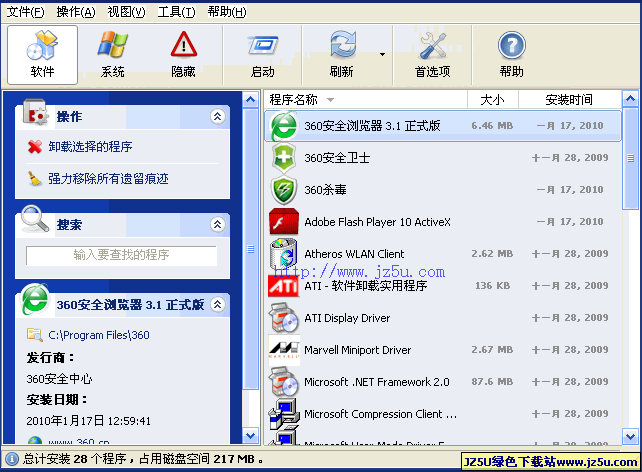Open the dropdown arrow next to 刷新
642x472 pixels.
tap(382, 54)
